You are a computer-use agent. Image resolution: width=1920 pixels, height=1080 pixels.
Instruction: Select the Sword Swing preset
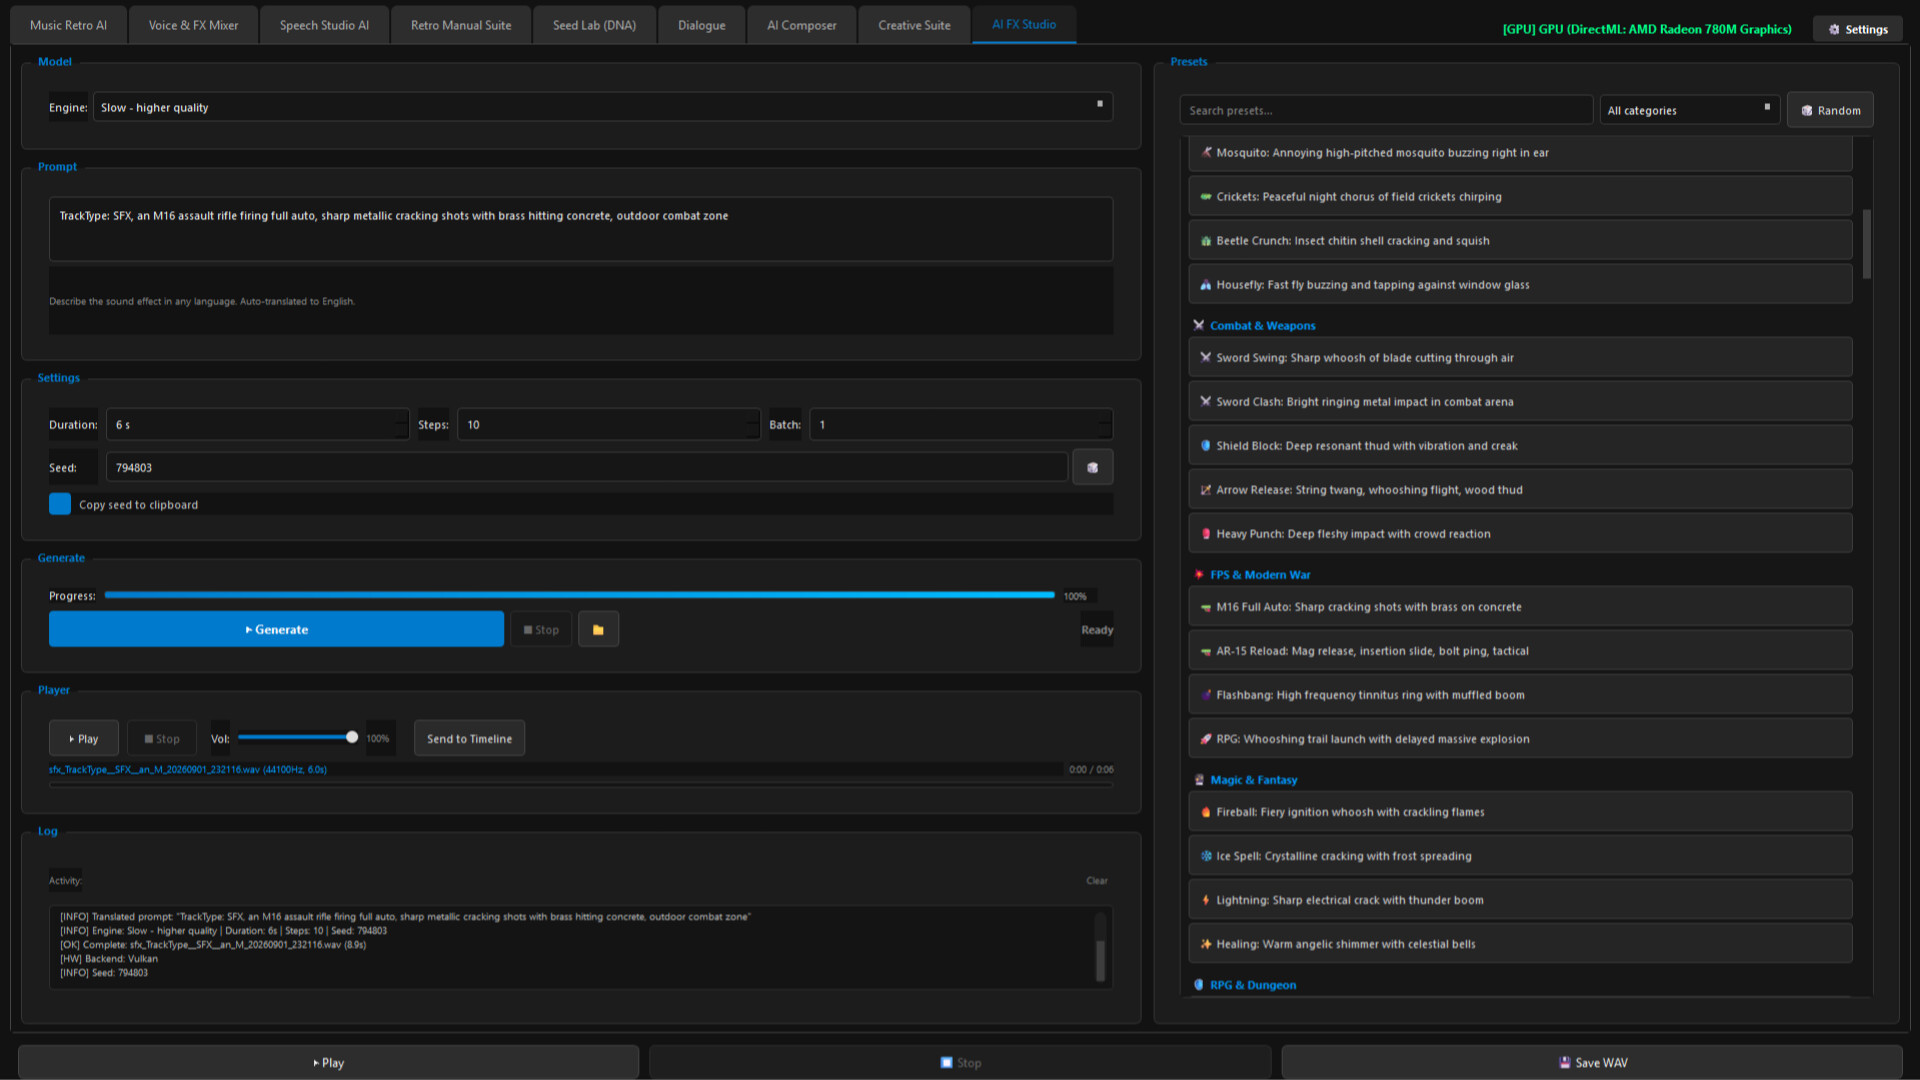[1520, 358]
